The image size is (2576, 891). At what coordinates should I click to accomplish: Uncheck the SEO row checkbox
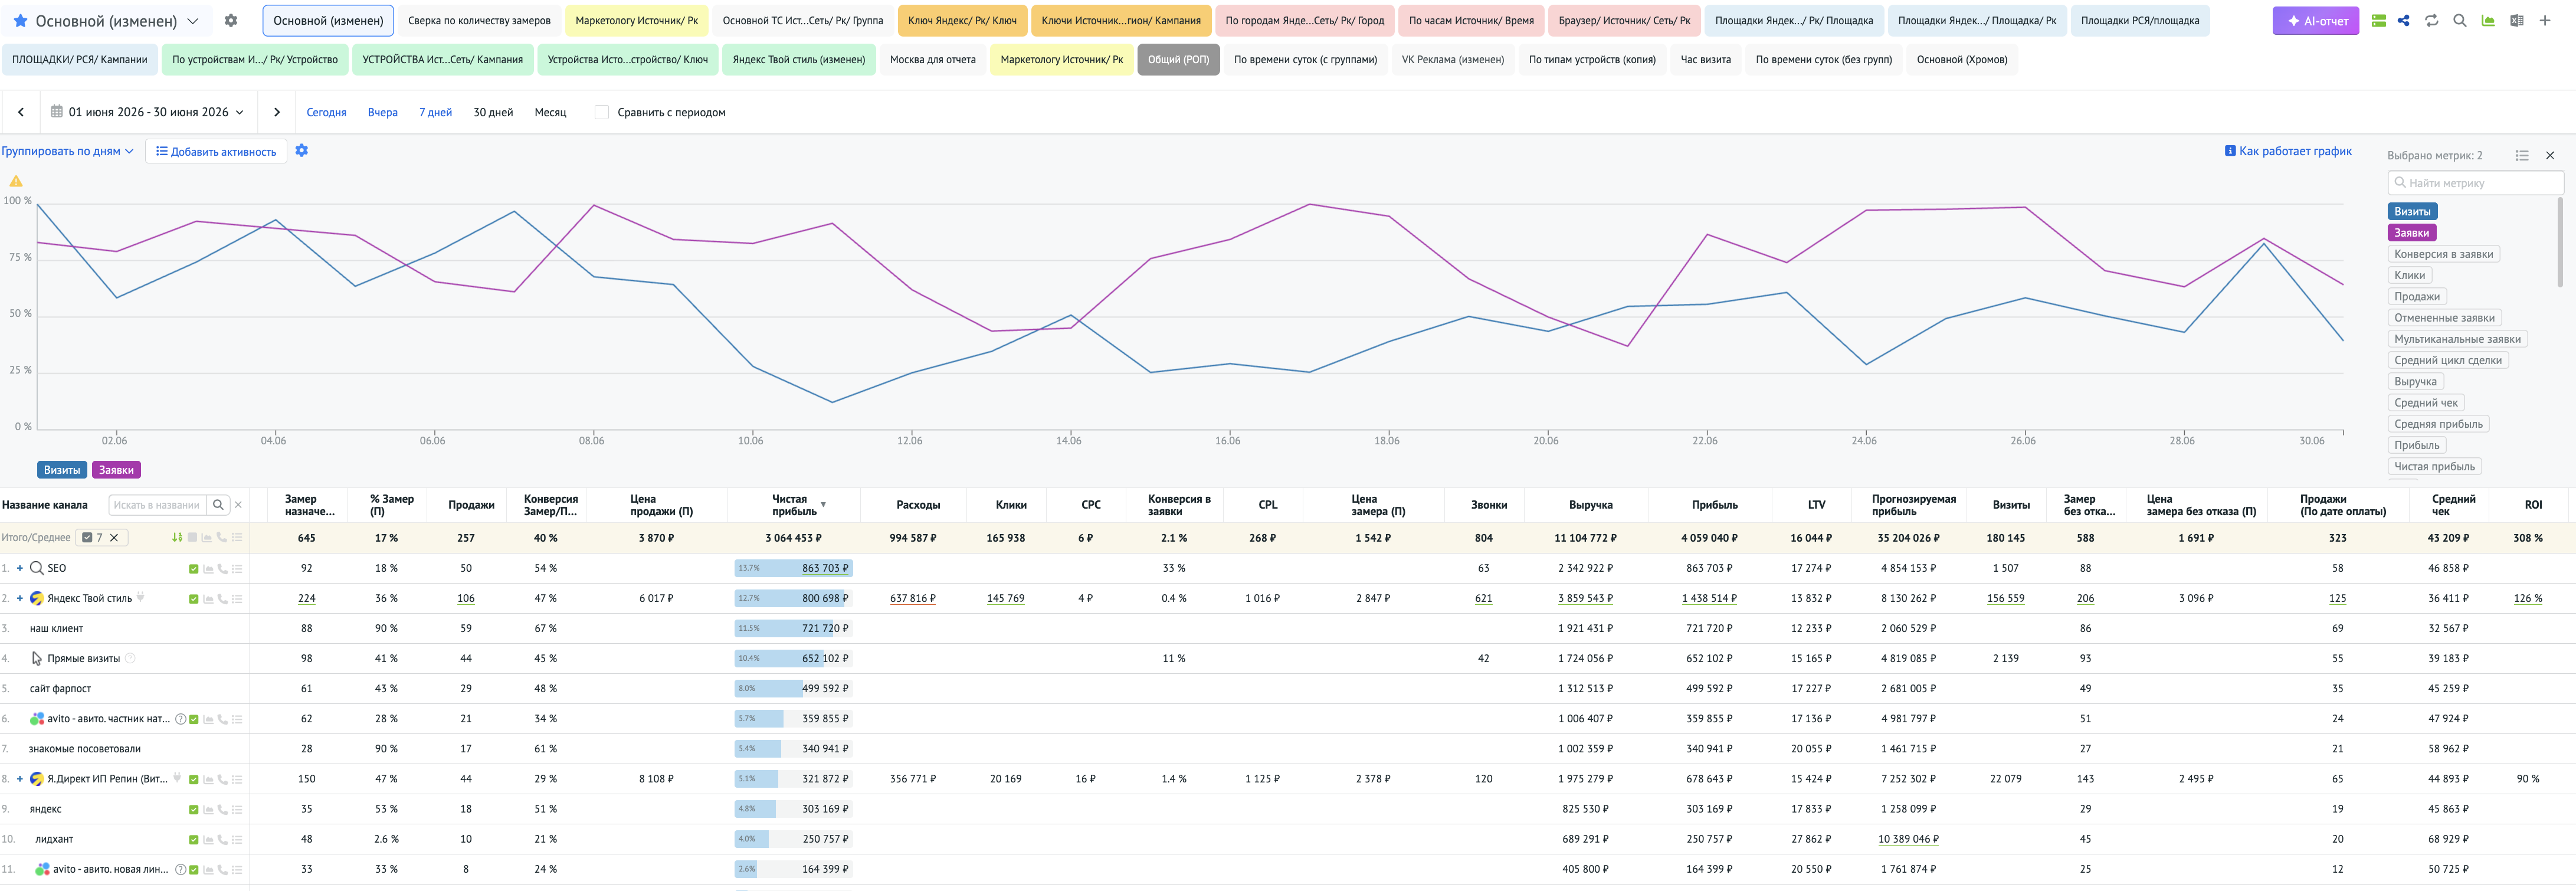[194, 569]
